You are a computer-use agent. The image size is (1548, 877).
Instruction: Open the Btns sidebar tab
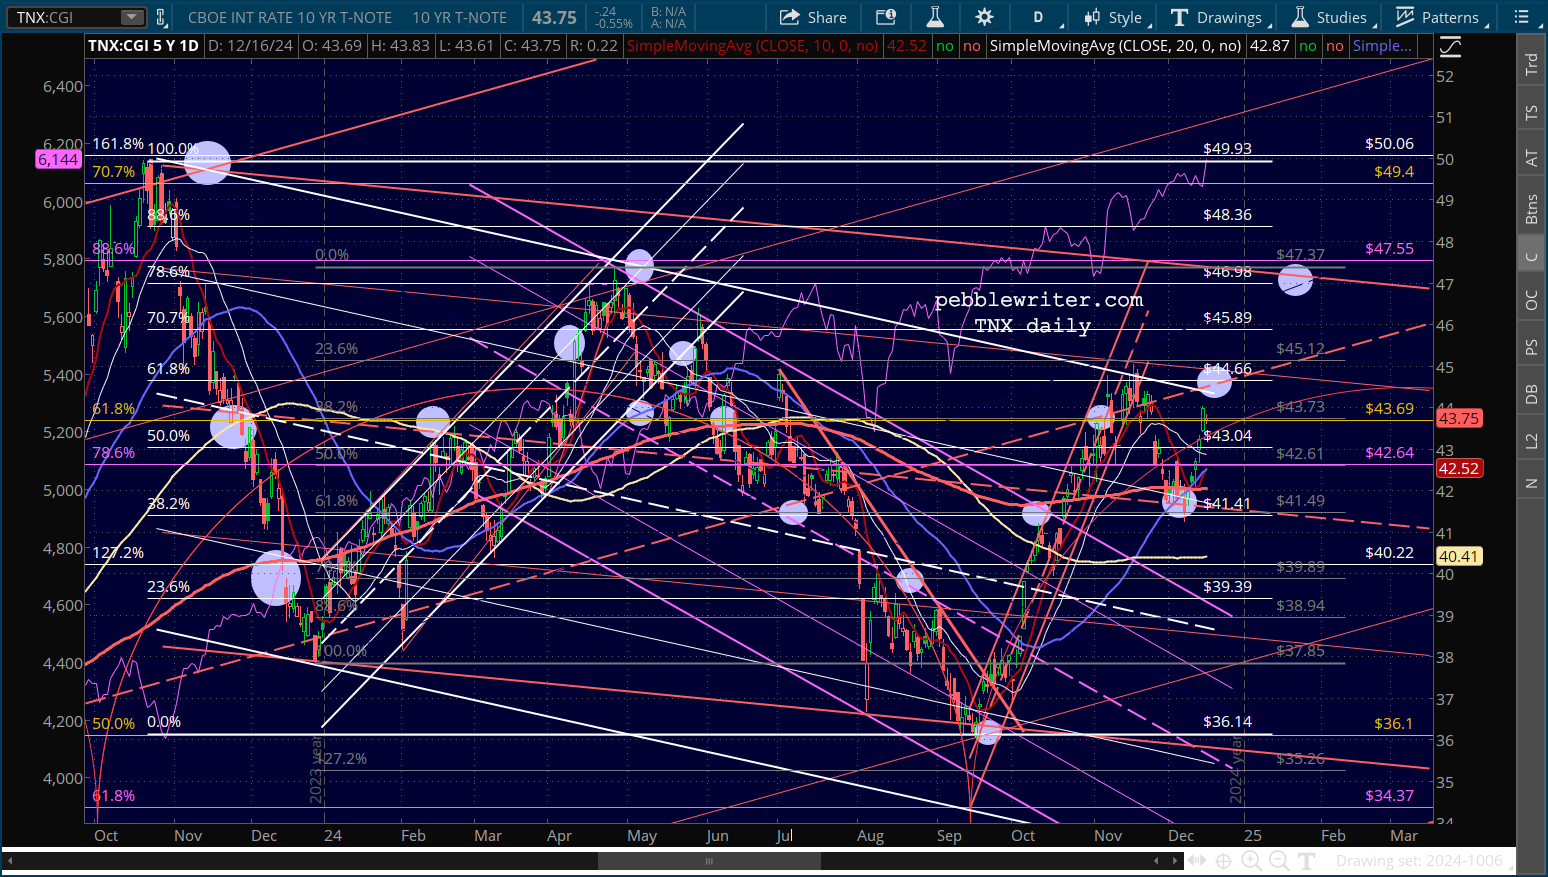(x=1531, y=209)
